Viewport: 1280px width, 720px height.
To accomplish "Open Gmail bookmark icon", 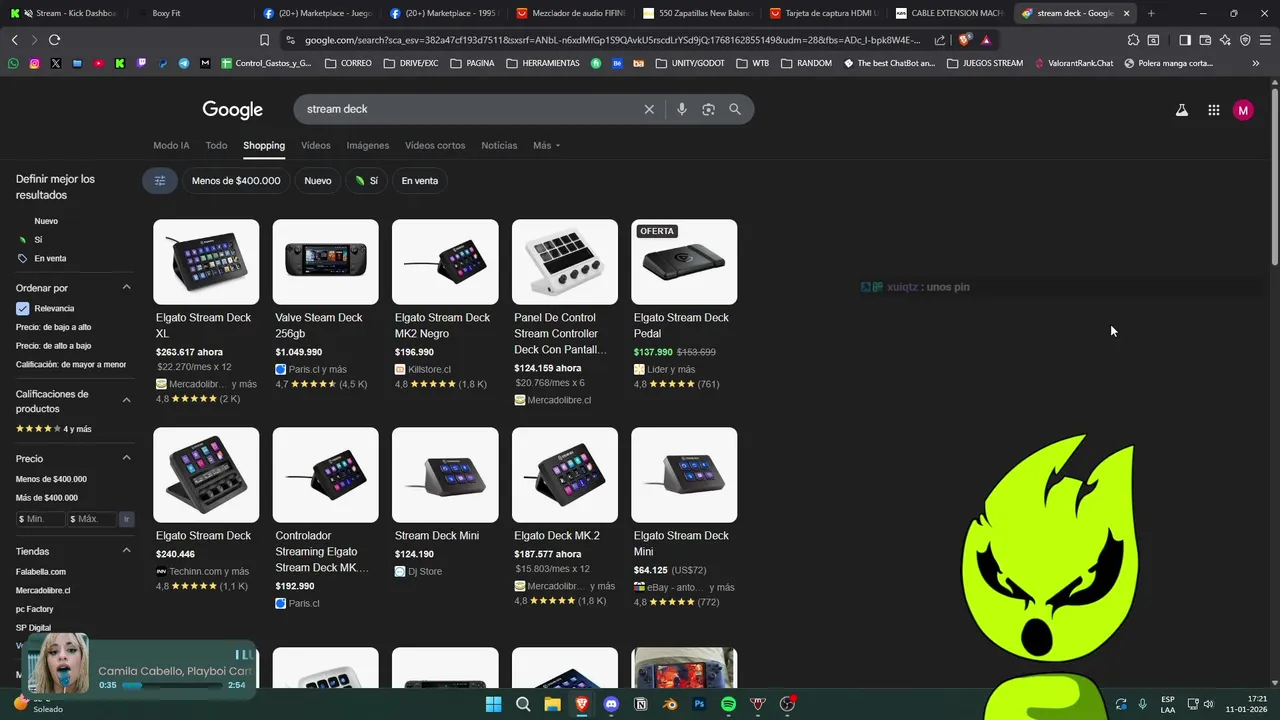I will [x=205, y=63].
